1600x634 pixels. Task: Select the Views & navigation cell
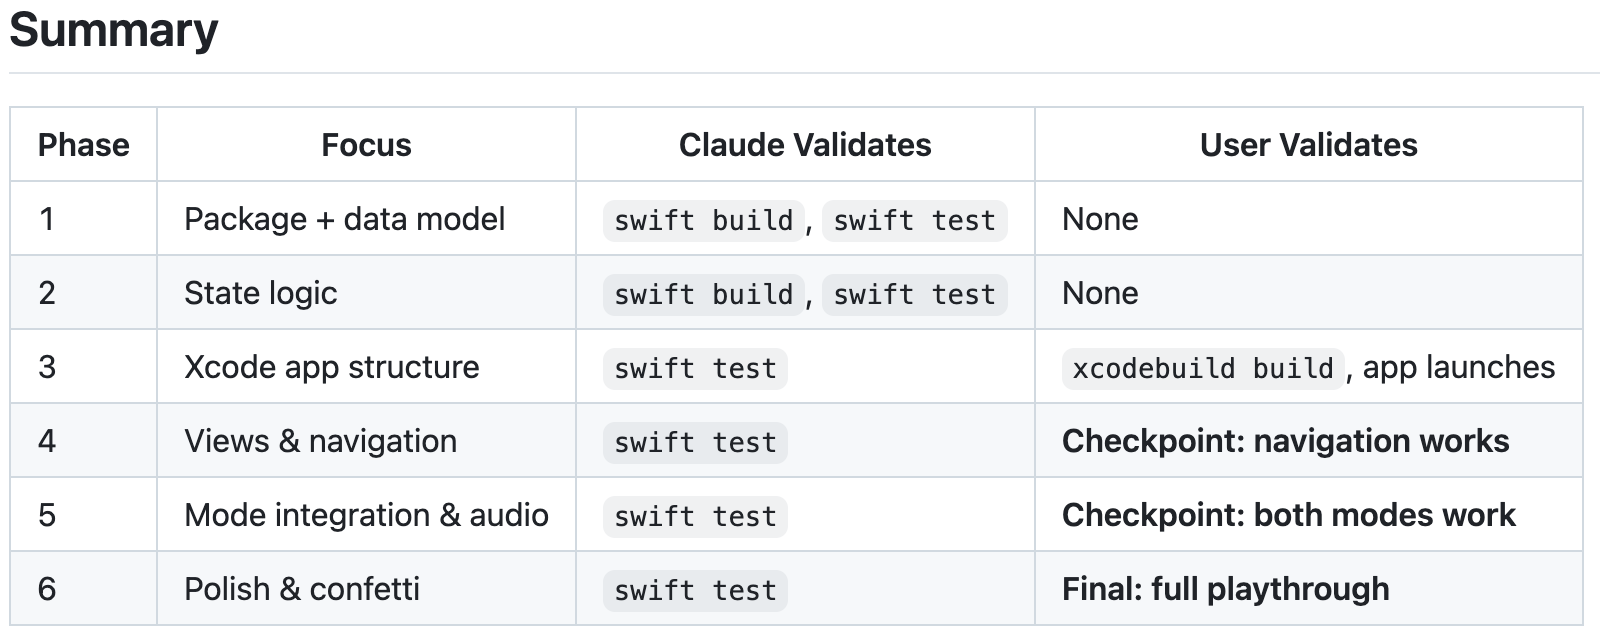[320, 441]
